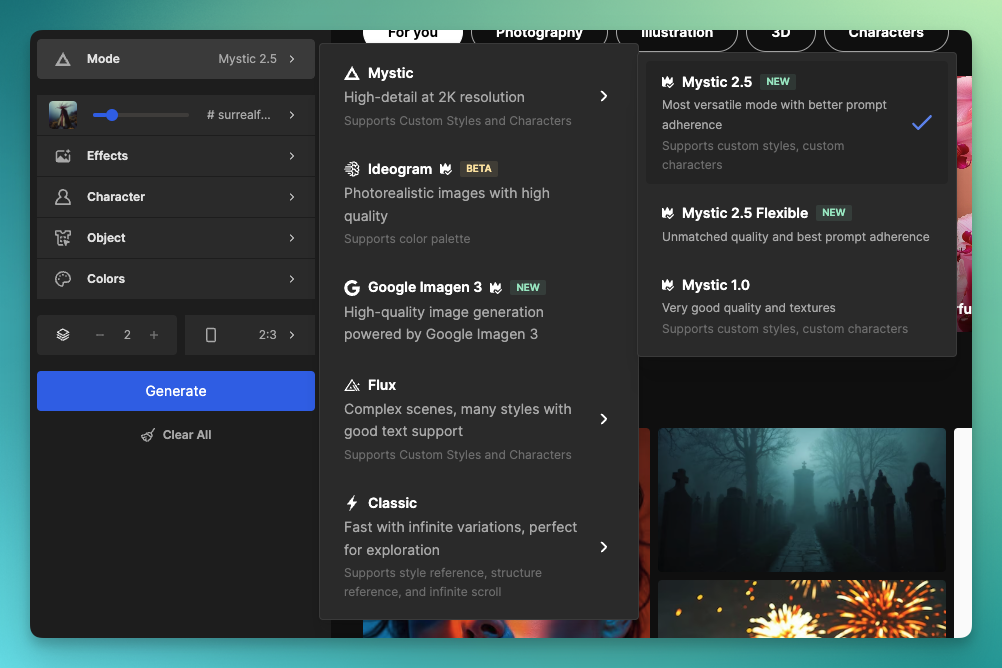The width and height of the screenshot is (1002, 668).
Task: Select Mystic 2.5 Flexible option
Action: click(x=797, y=224)
